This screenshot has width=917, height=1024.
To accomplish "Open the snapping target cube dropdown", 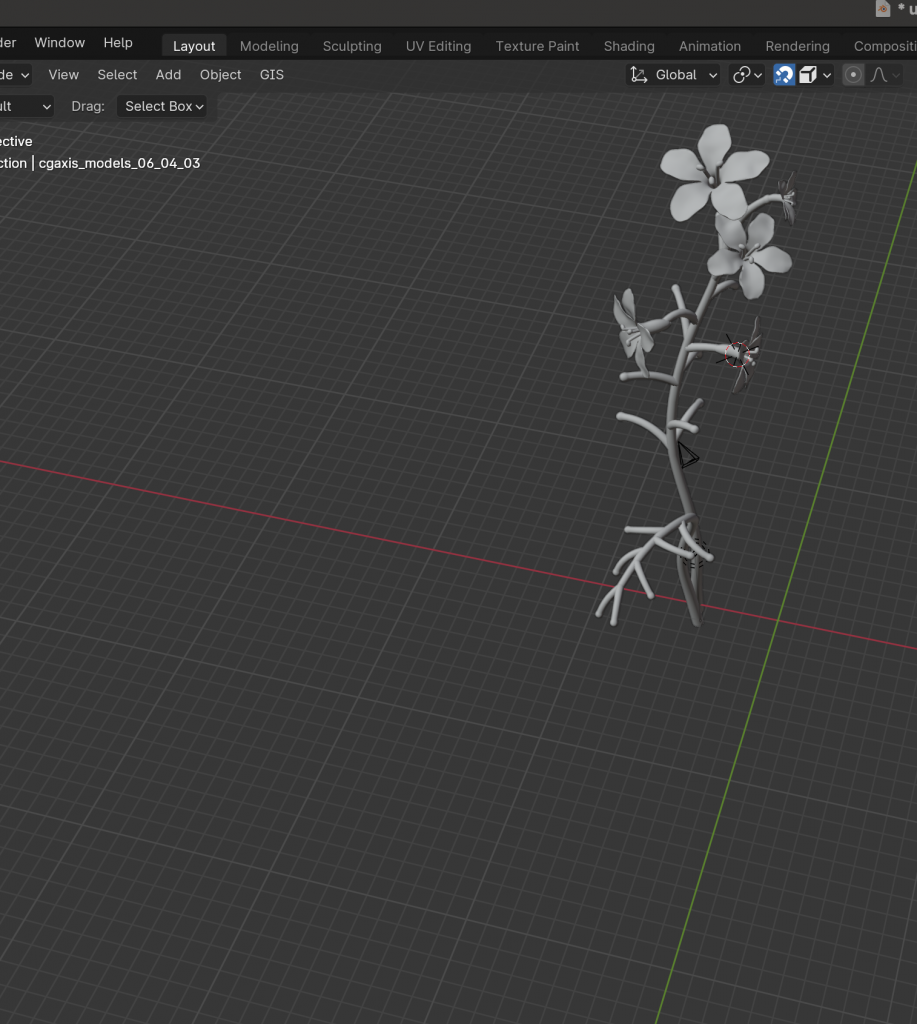I will 815,74.
